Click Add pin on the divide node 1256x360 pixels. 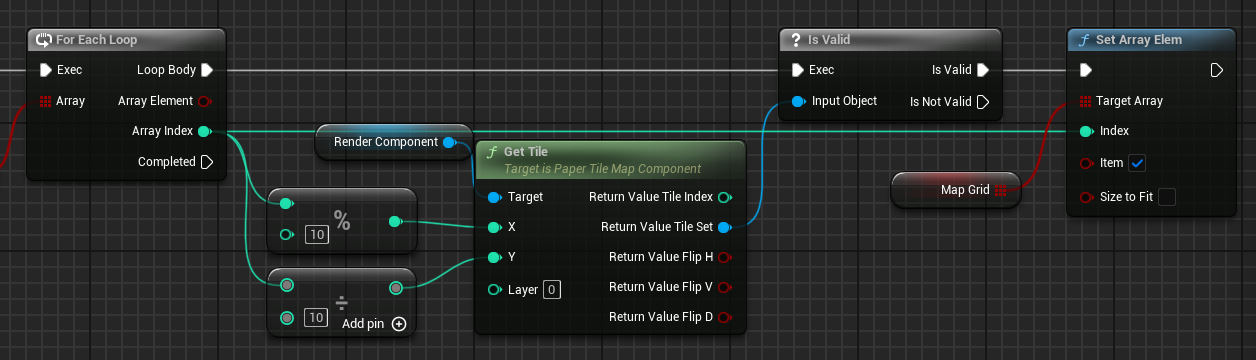pyautogui.click(x=374, y=323)
